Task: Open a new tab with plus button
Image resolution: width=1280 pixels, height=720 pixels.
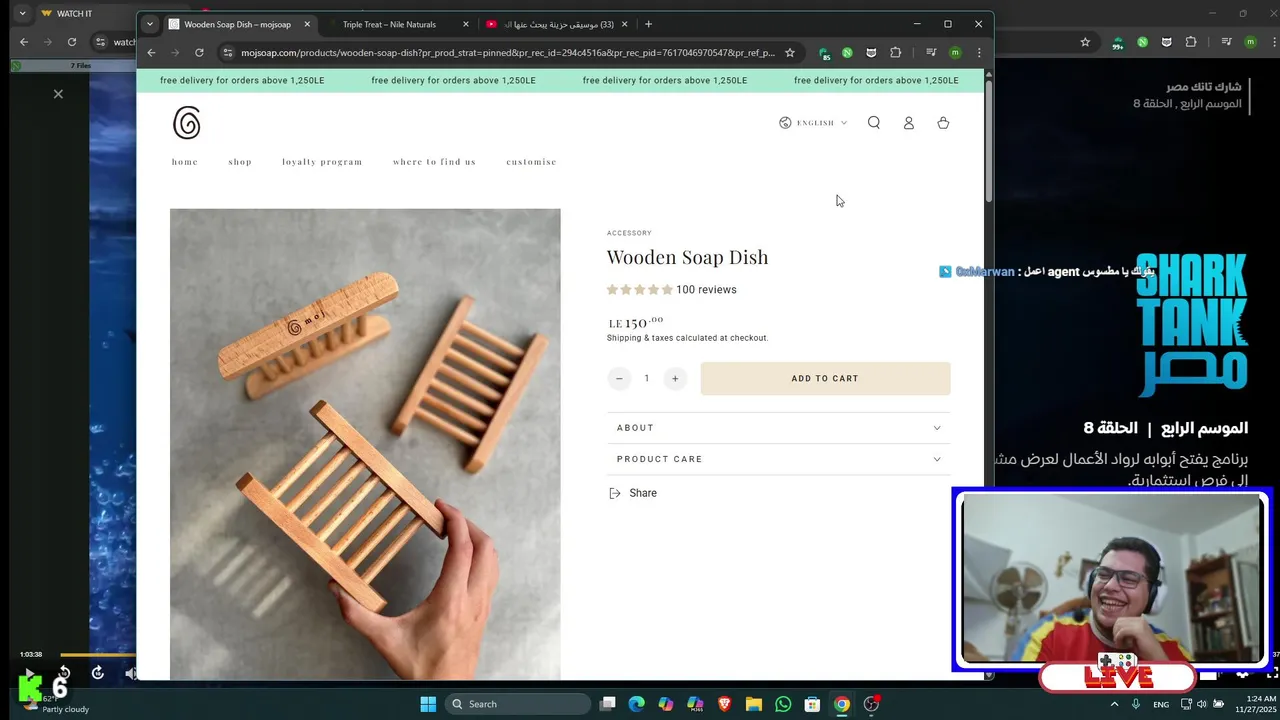Action: [648, 24]
